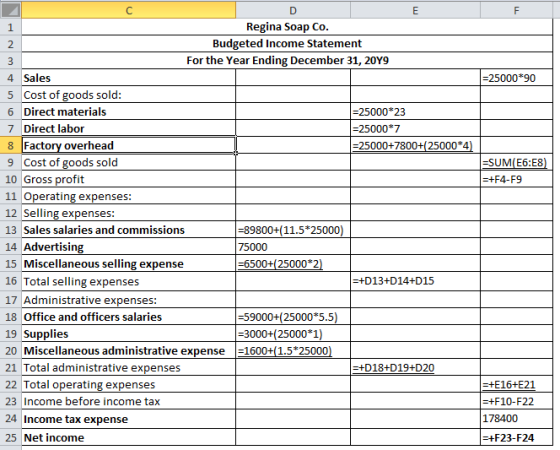Select row 8 header
Viewport: 560px width, 450px height.
click(11, 145)
